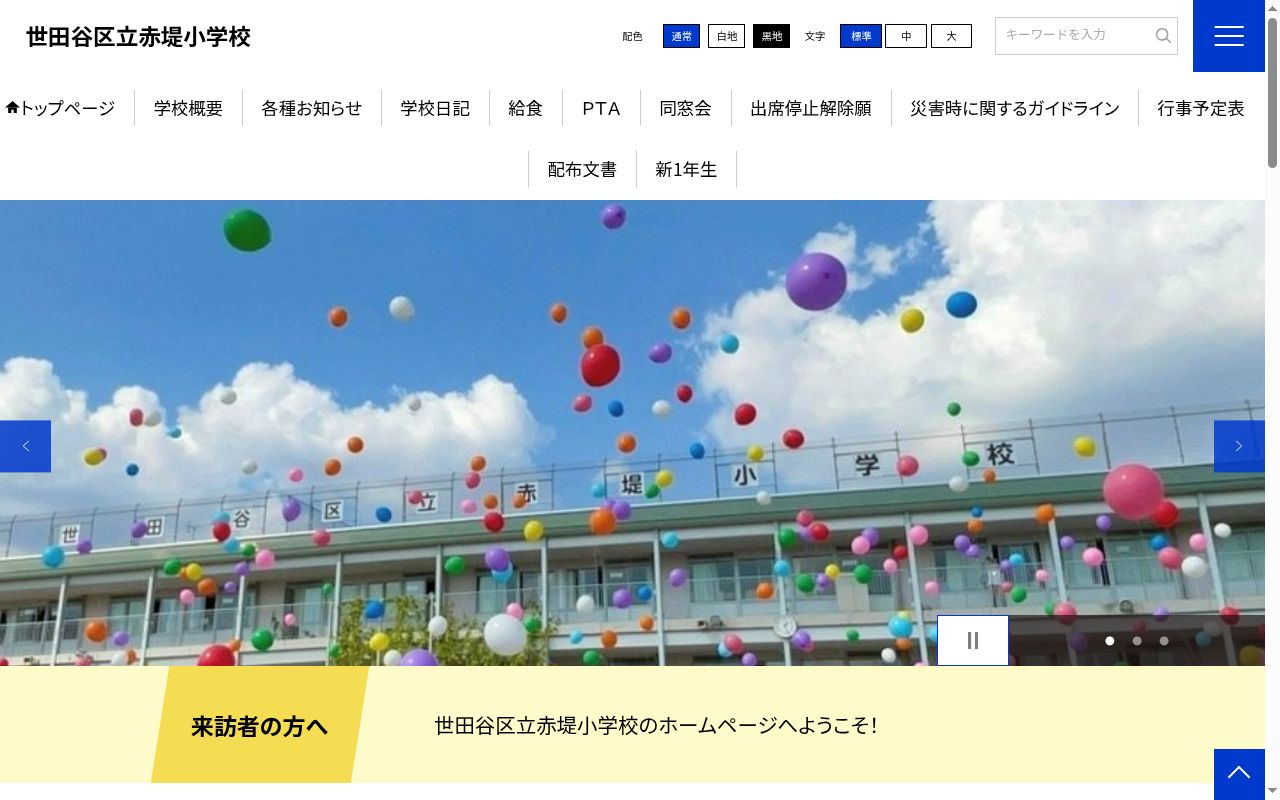Click the 配色 label
Screen dimensions: 1280x800
tap(632, 36)
